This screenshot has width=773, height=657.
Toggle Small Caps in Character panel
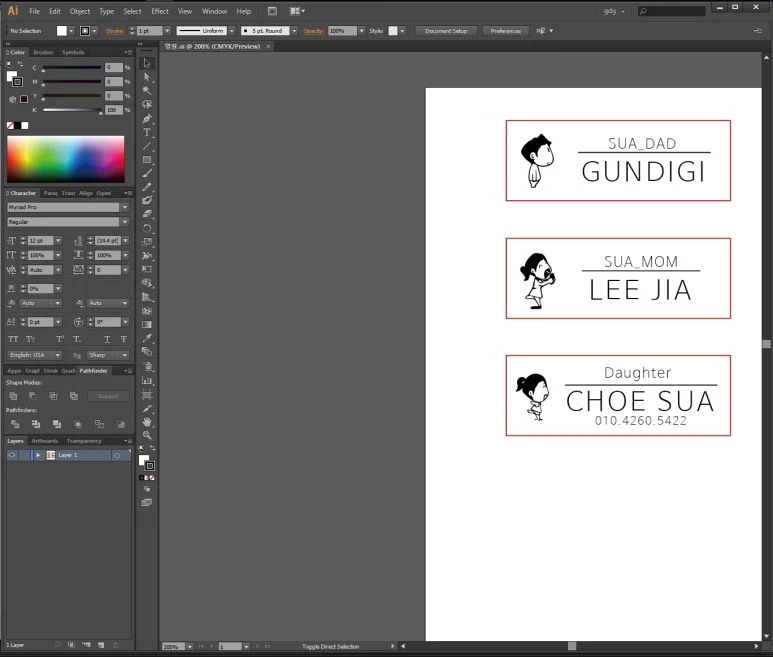coord(31,339)
